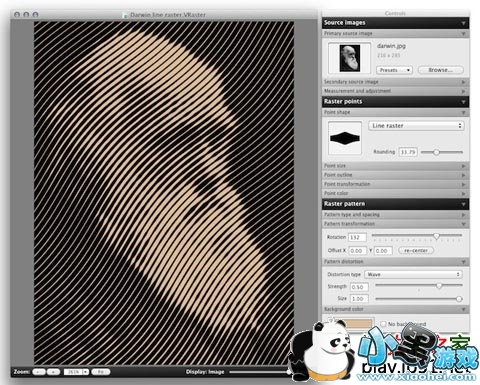The image size is (480, 385).
Task: Open the Presets dropdown
Action: [394, 70]
